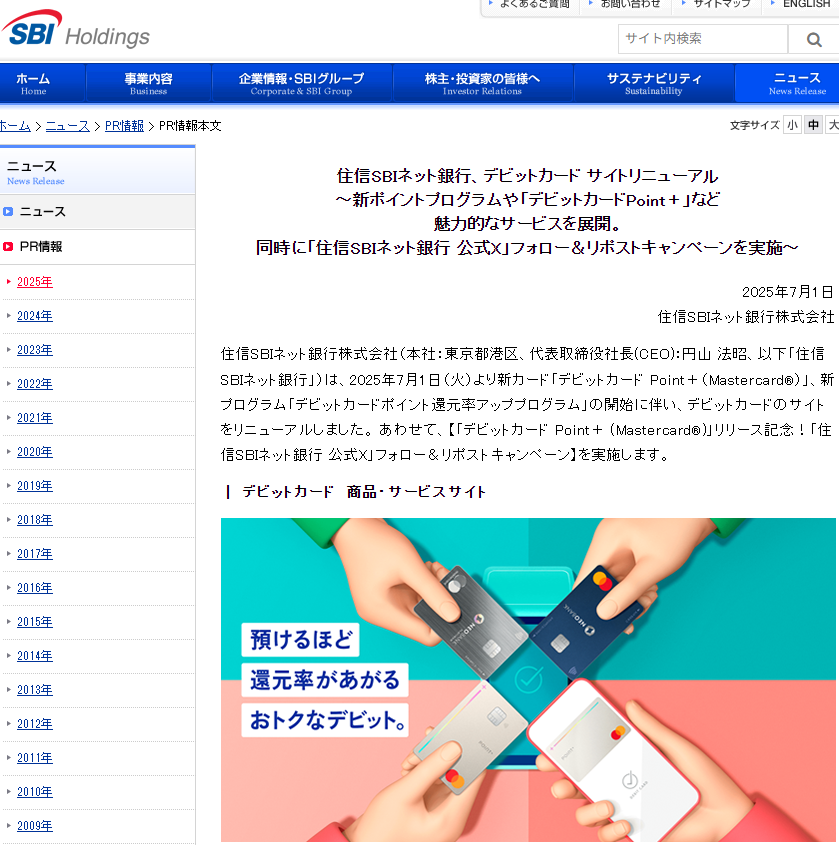Click the SBI Holdings logo
Viewport: 839px width, 845px height.
pyautogui.click(x=75, y=30)
